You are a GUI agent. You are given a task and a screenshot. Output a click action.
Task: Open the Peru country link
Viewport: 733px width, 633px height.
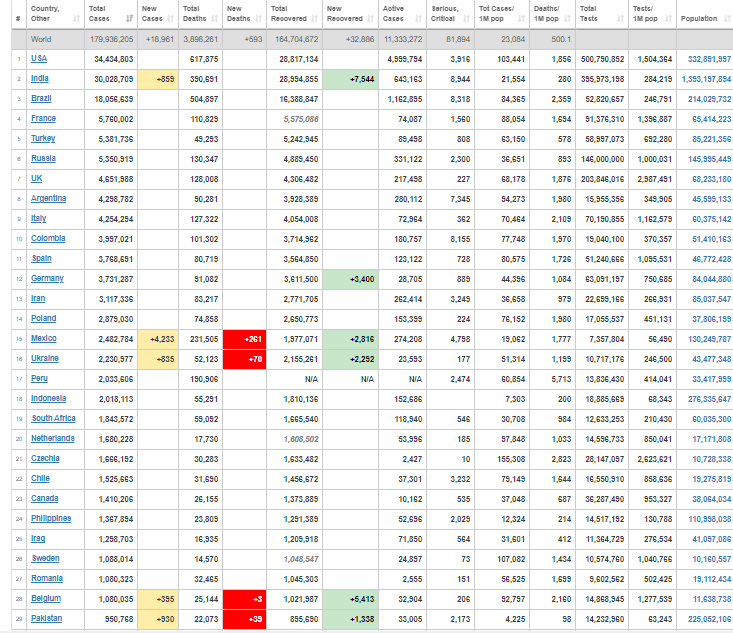coord(39,379)
